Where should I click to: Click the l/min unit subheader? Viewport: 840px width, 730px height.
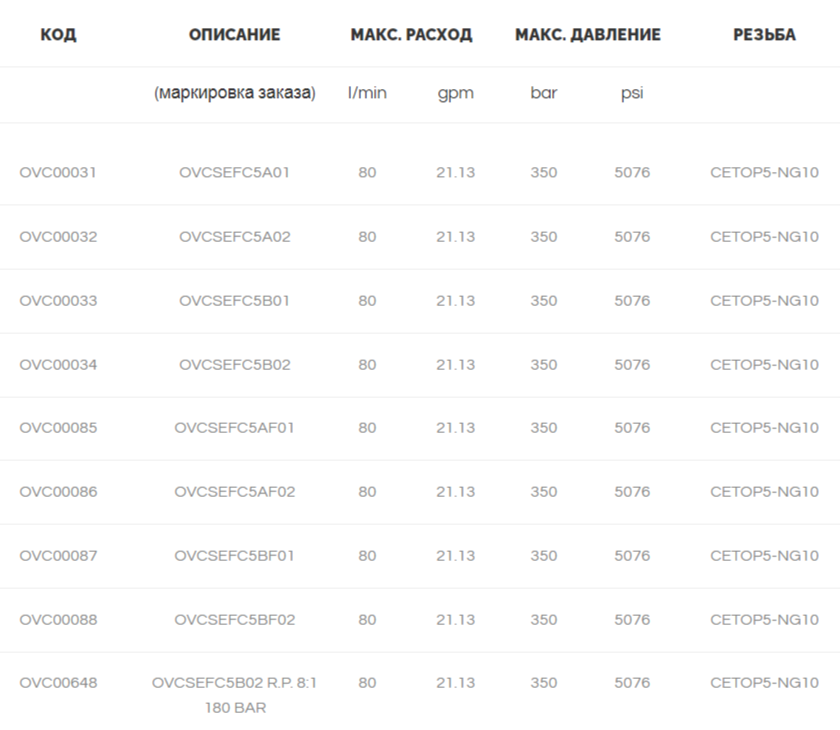[x=367, y=93]
